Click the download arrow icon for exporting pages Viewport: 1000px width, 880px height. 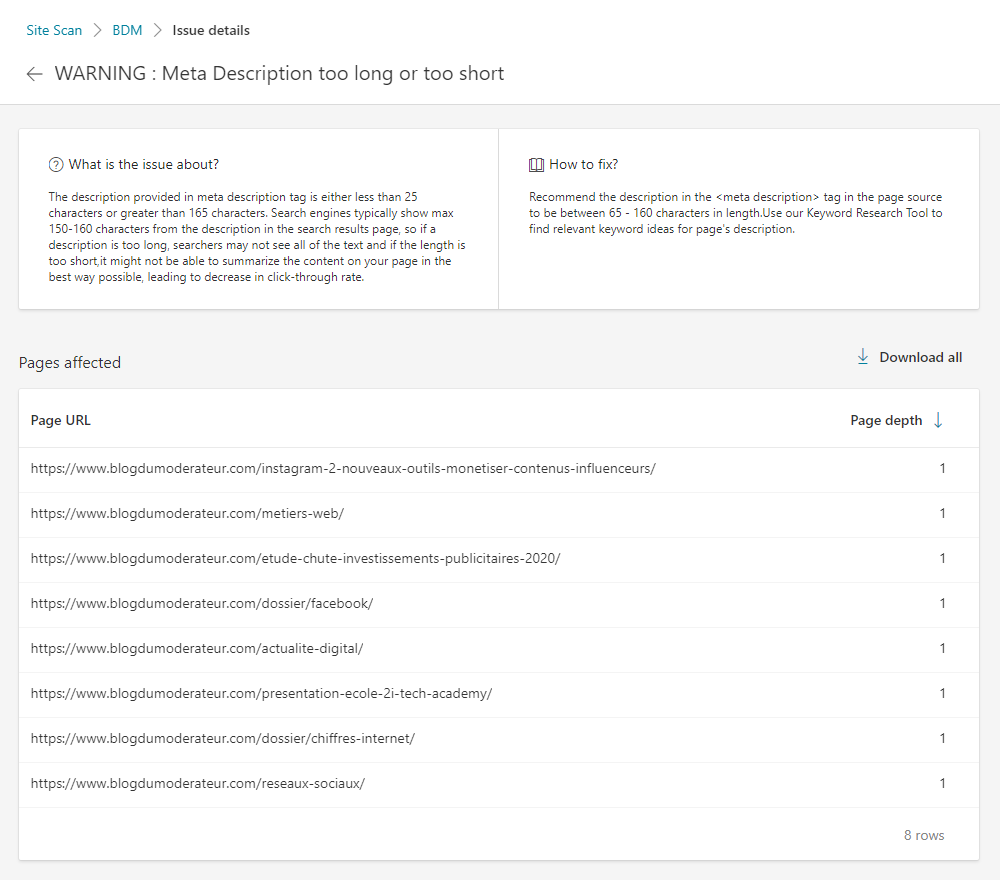(x=862, y=356)
